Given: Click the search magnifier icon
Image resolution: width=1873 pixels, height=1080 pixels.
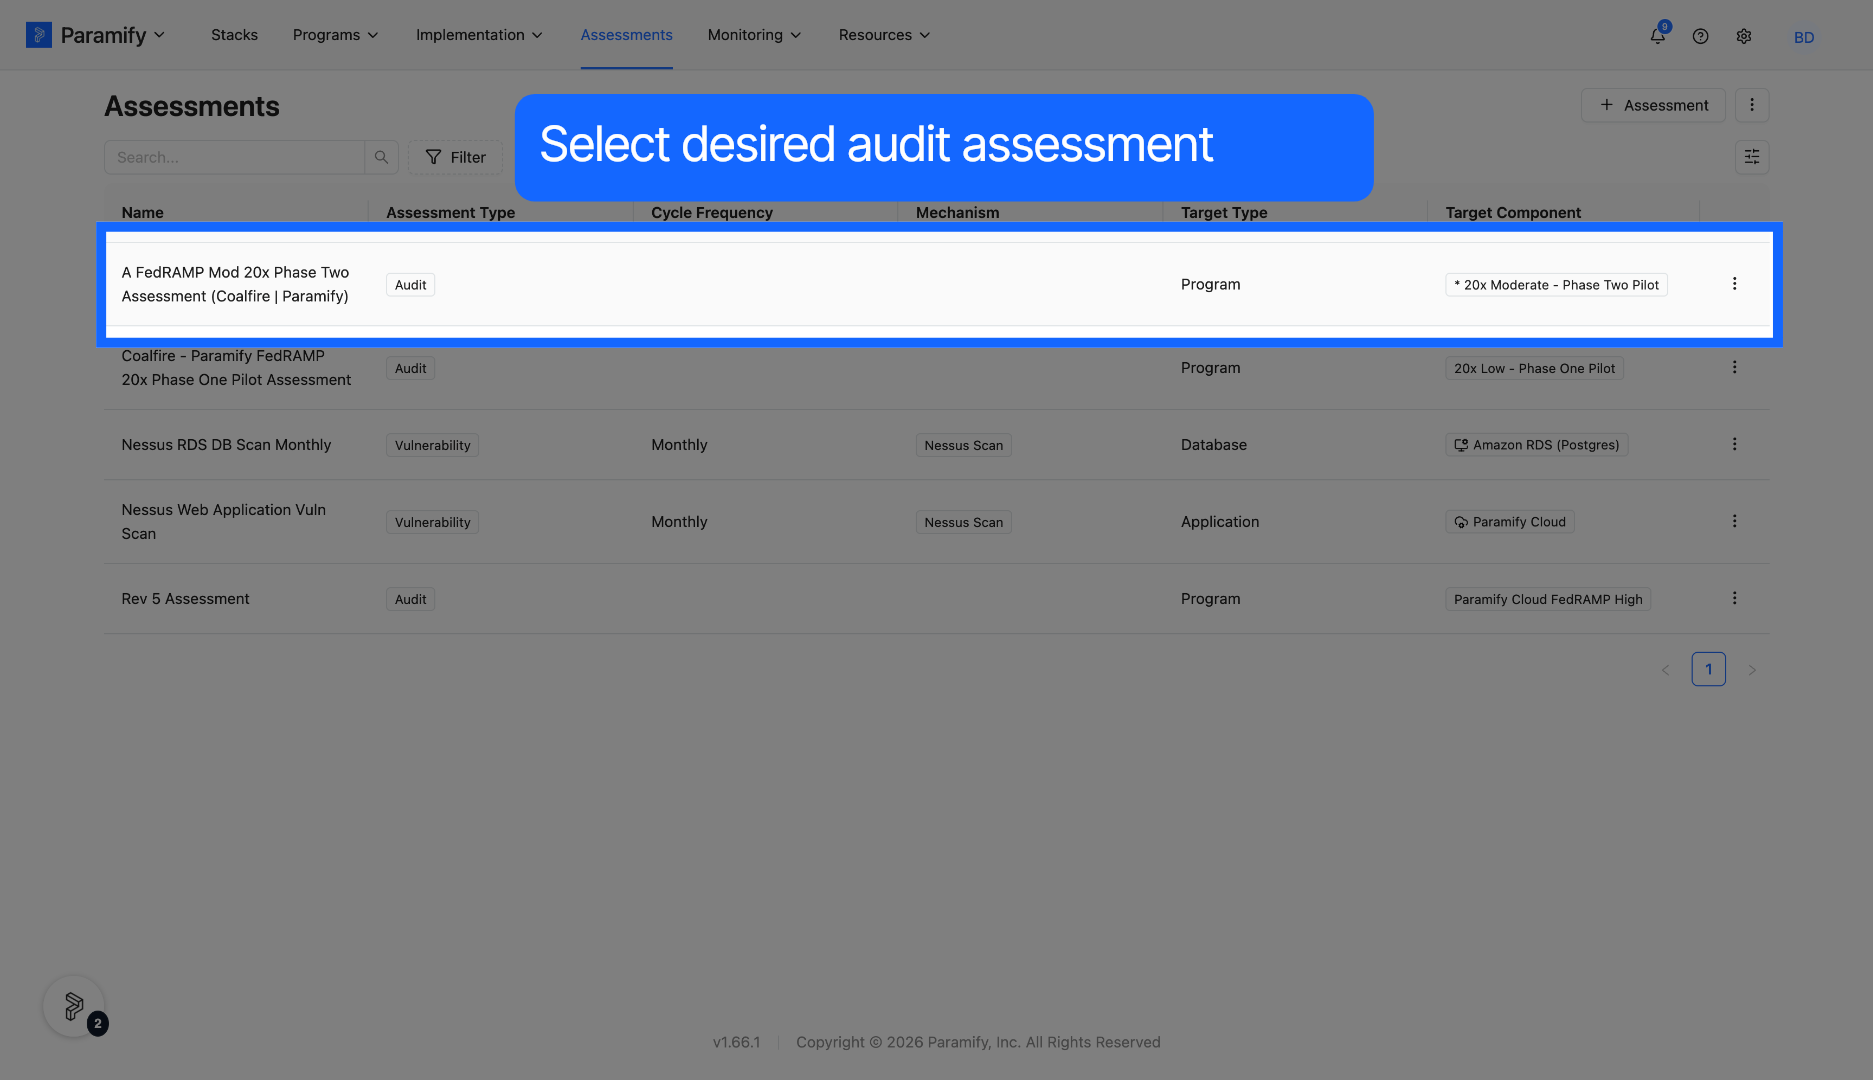Looking at the screenshot, I should 381,157.
